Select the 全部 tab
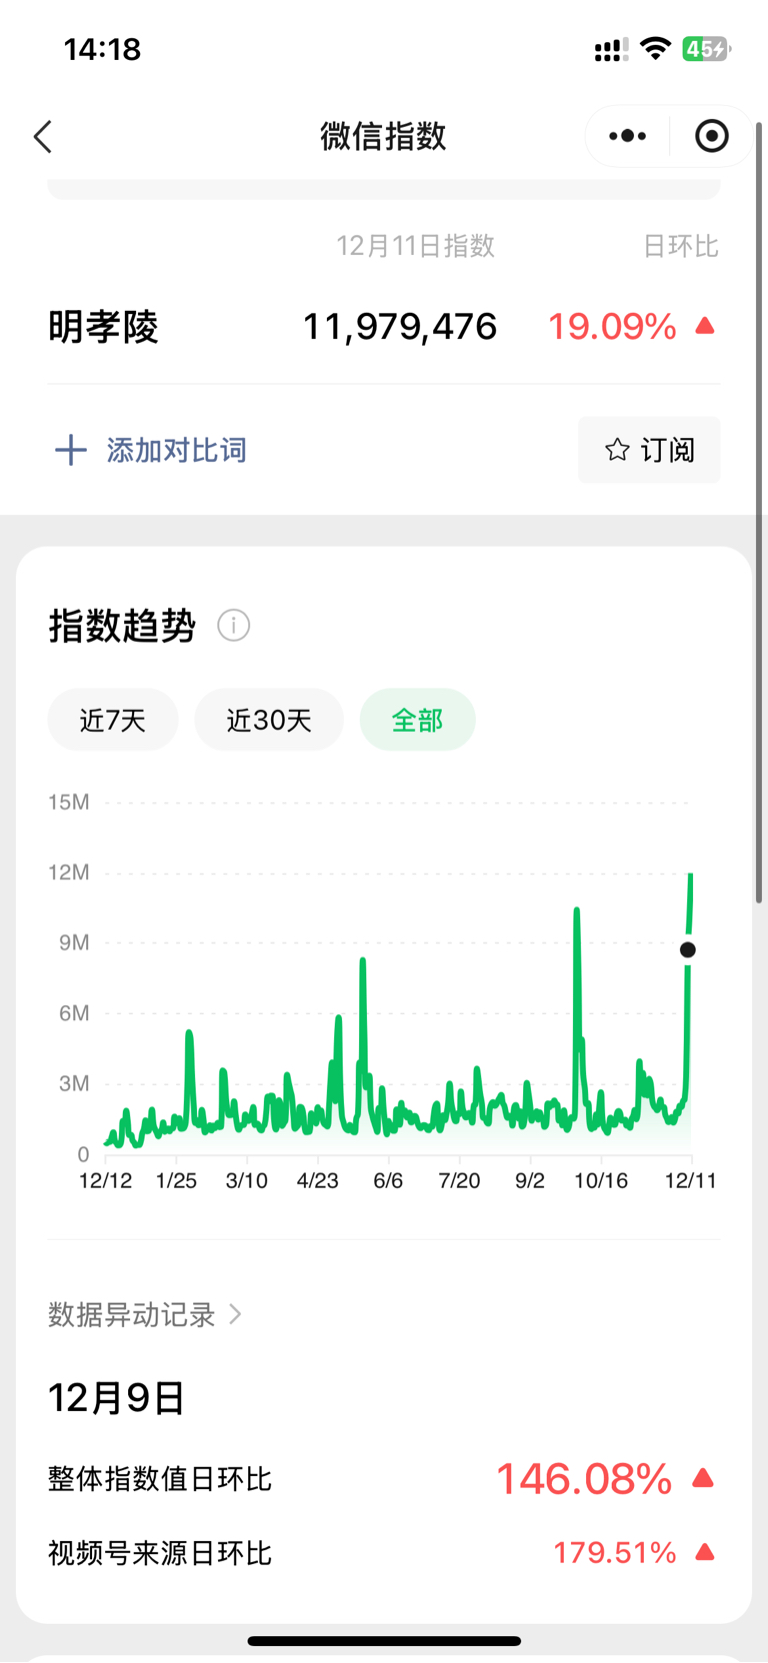Image resolution: width=768 pixels, height=1663 pixels. [x=417, y=720]
